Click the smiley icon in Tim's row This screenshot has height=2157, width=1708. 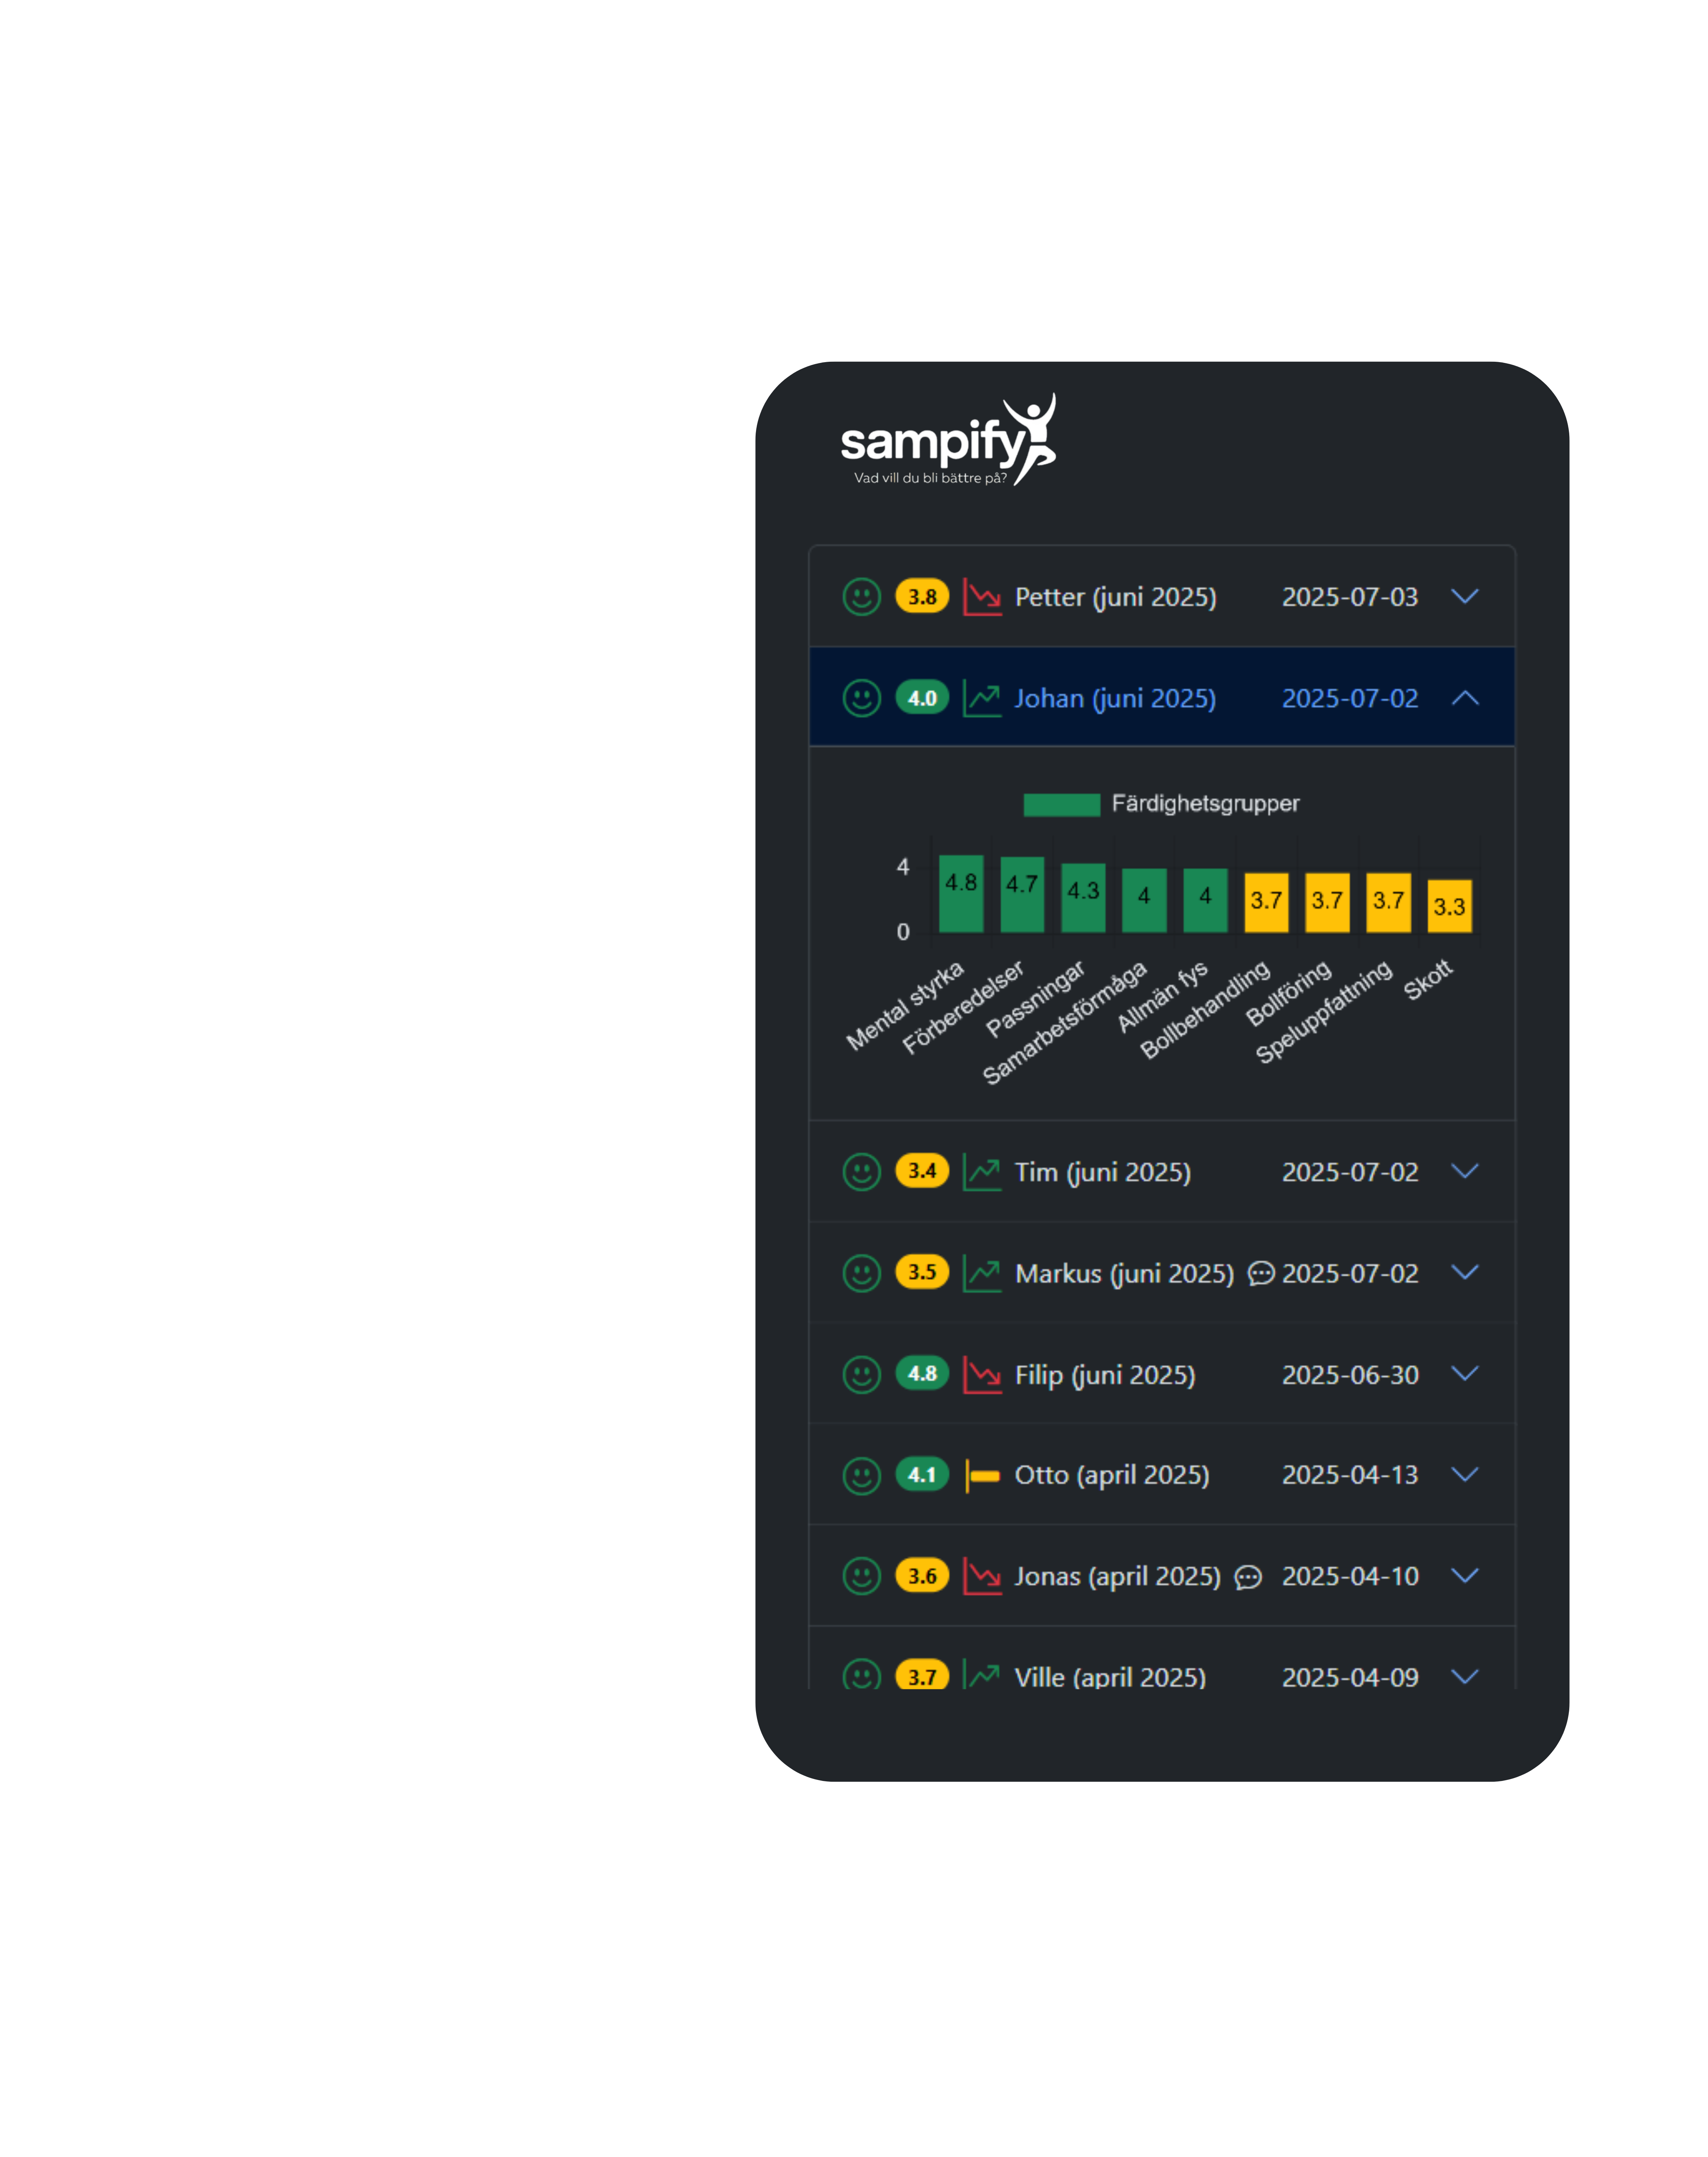tap(861, 1171)
